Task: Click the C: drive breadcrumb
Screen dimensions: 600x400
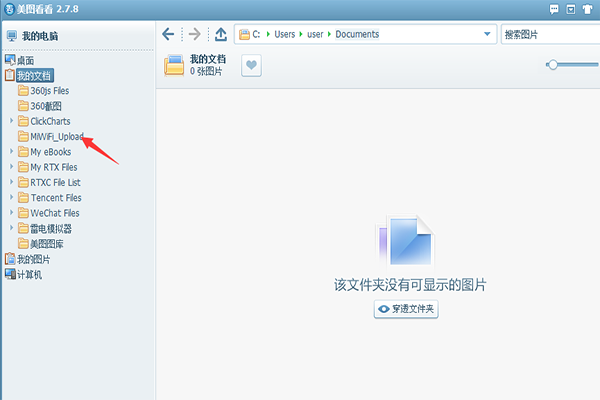Action: [256, 34]
